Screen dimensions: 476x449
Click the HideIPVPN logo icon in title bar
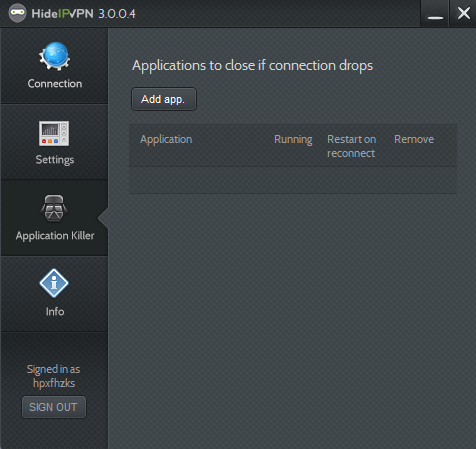click(17, 13)
